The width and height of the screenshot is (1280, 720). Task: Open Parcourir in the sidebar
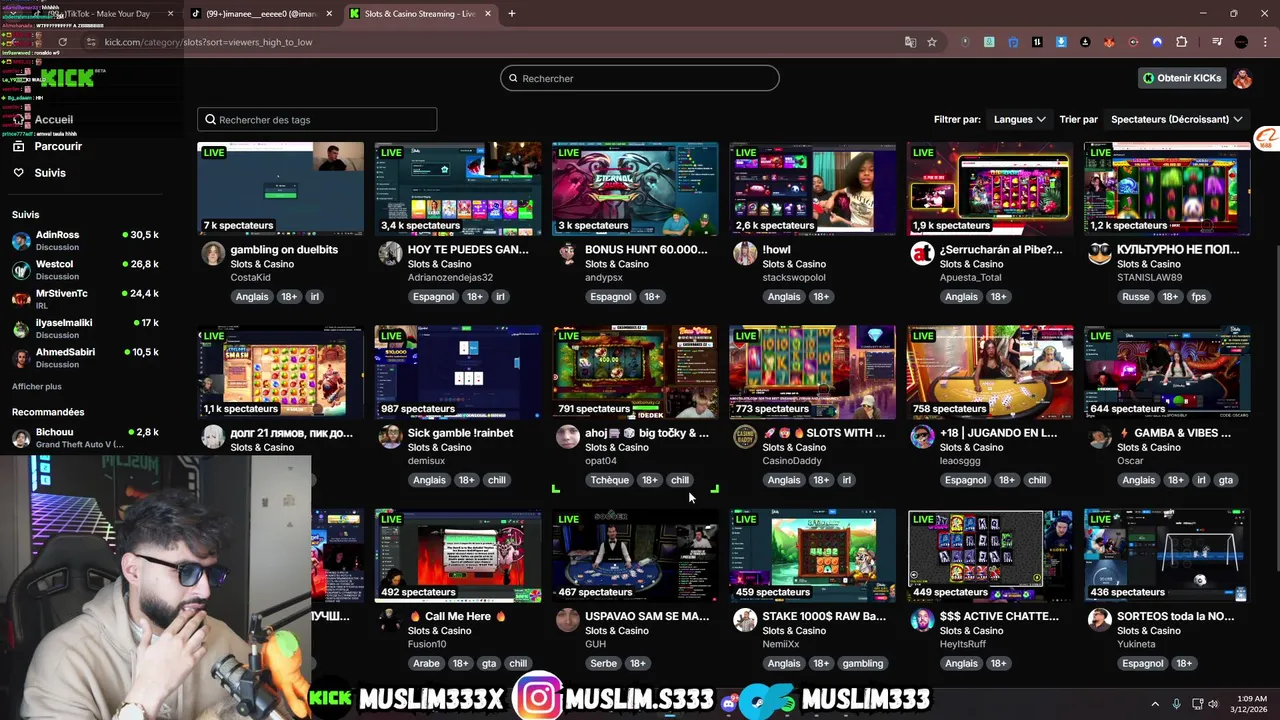58,146
